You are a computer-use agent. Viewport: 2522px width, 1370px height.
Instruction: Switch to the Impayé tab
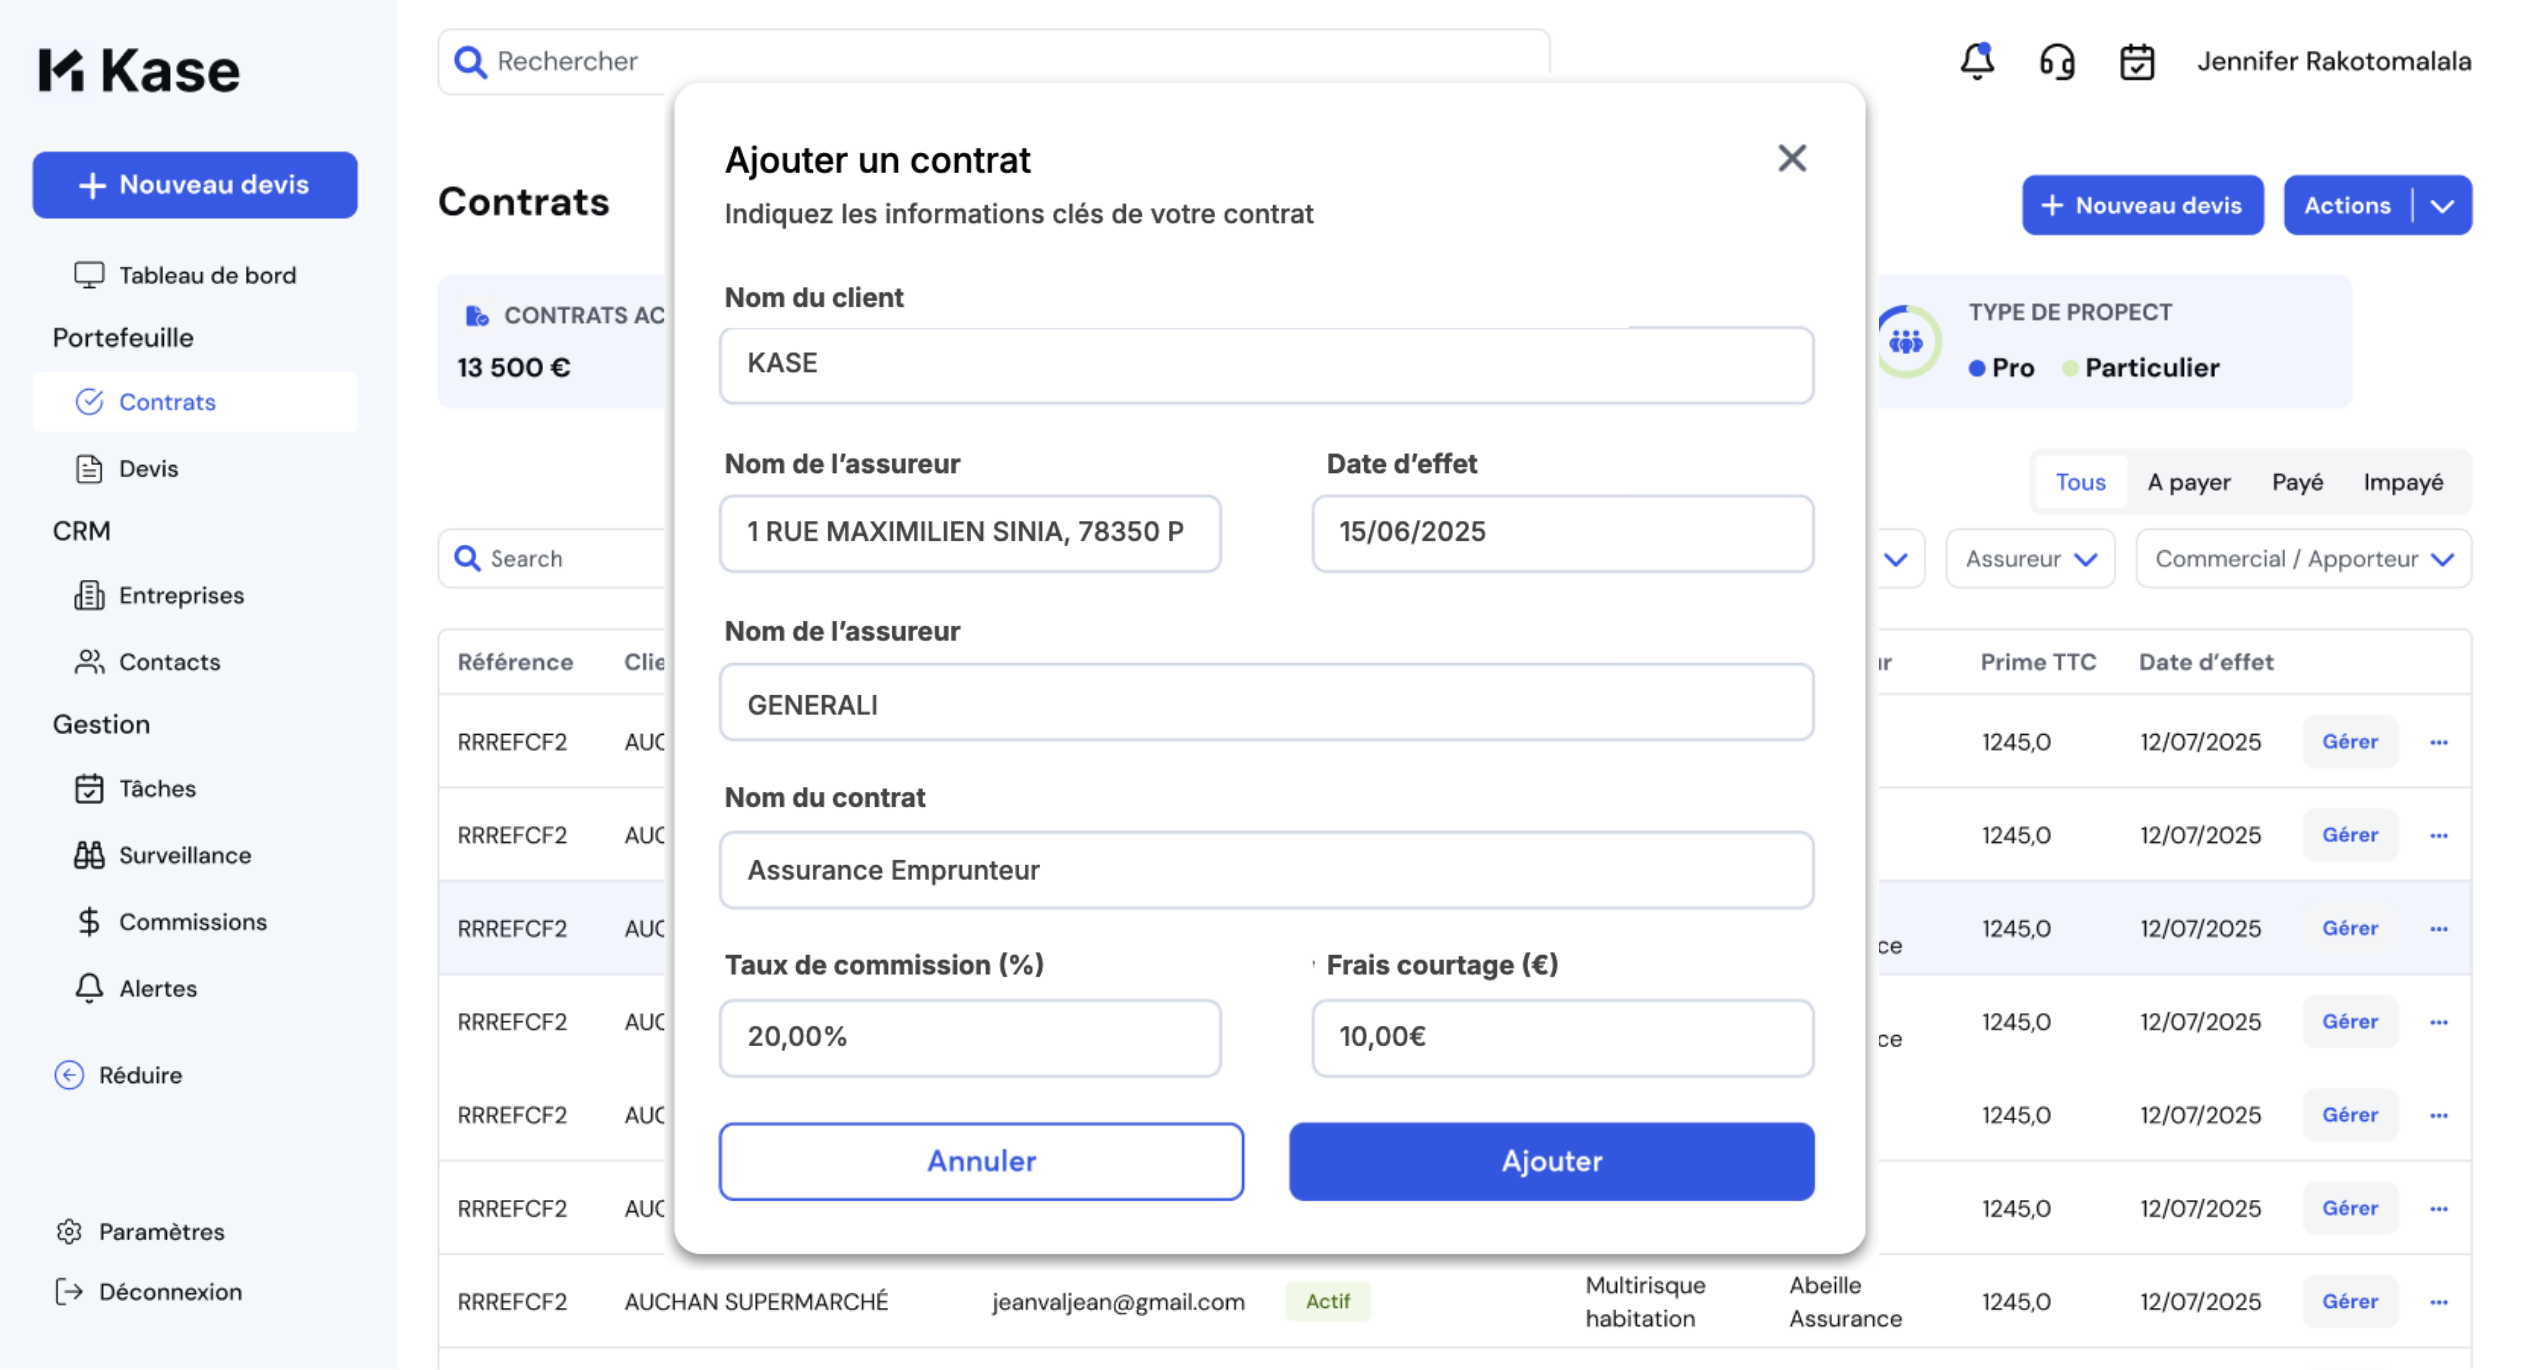[2402, 482]
